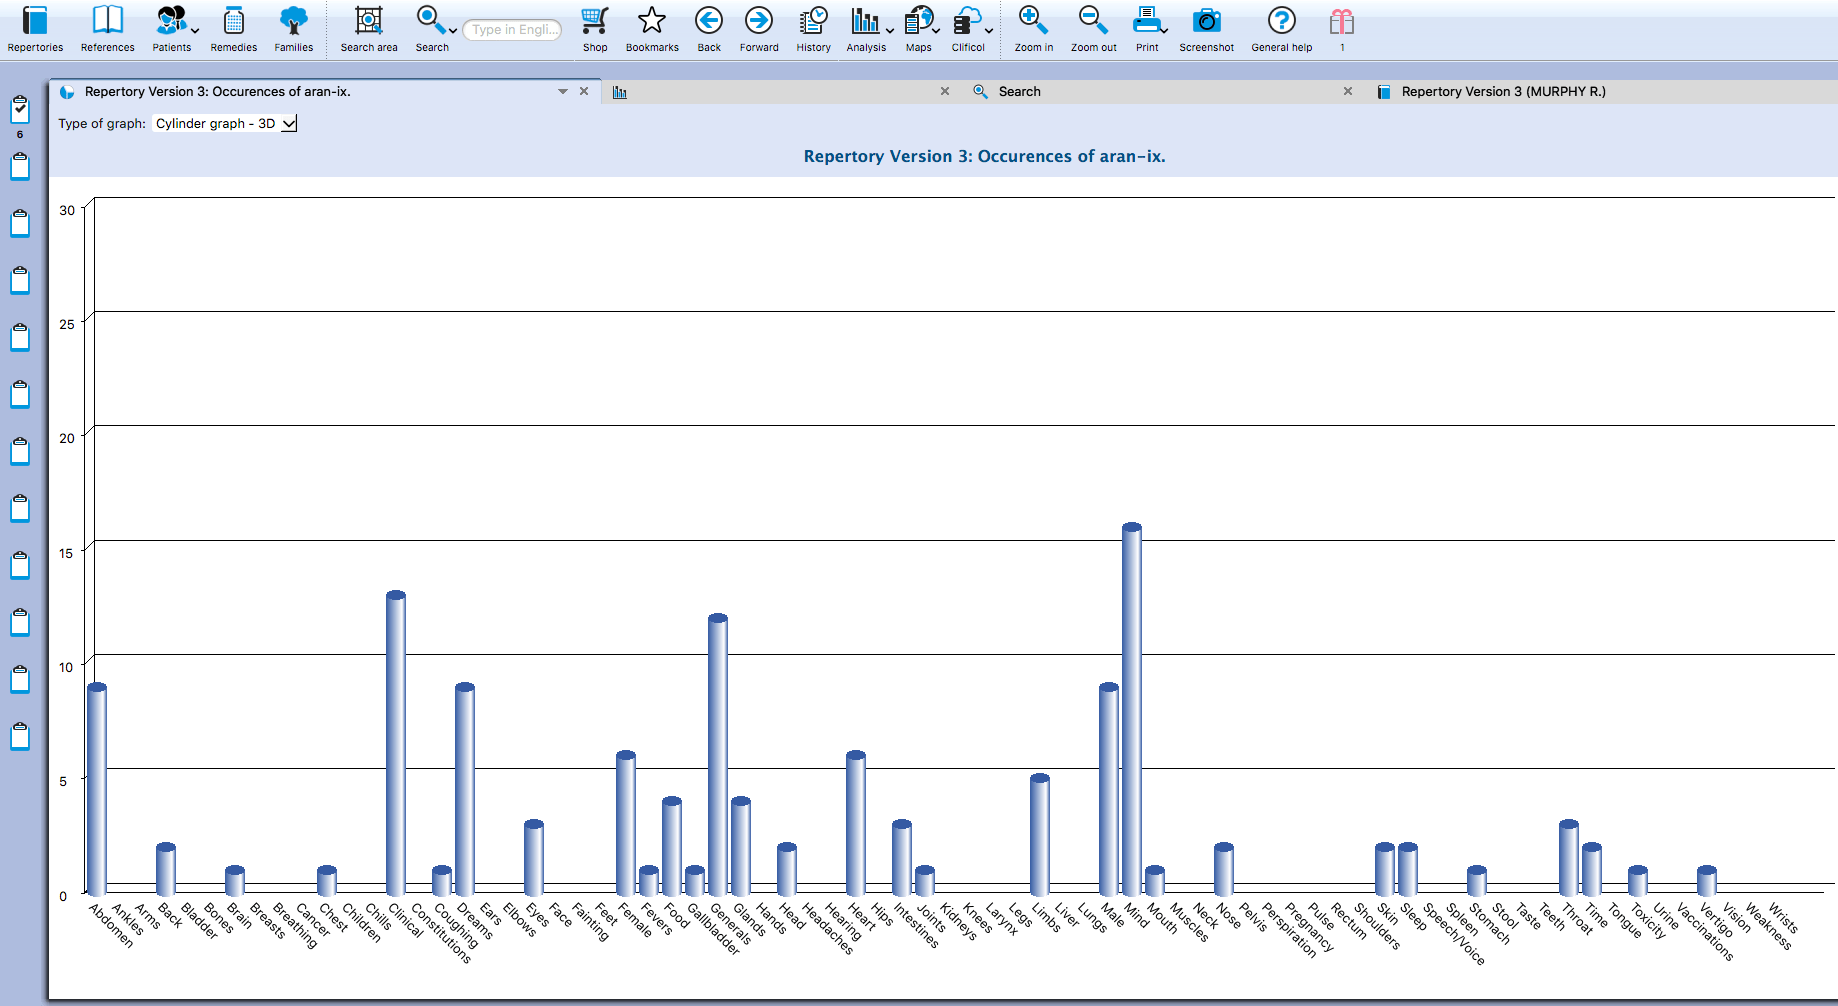Go Back to previous page
1838x1006 pixels.
(x=709, y=29)
